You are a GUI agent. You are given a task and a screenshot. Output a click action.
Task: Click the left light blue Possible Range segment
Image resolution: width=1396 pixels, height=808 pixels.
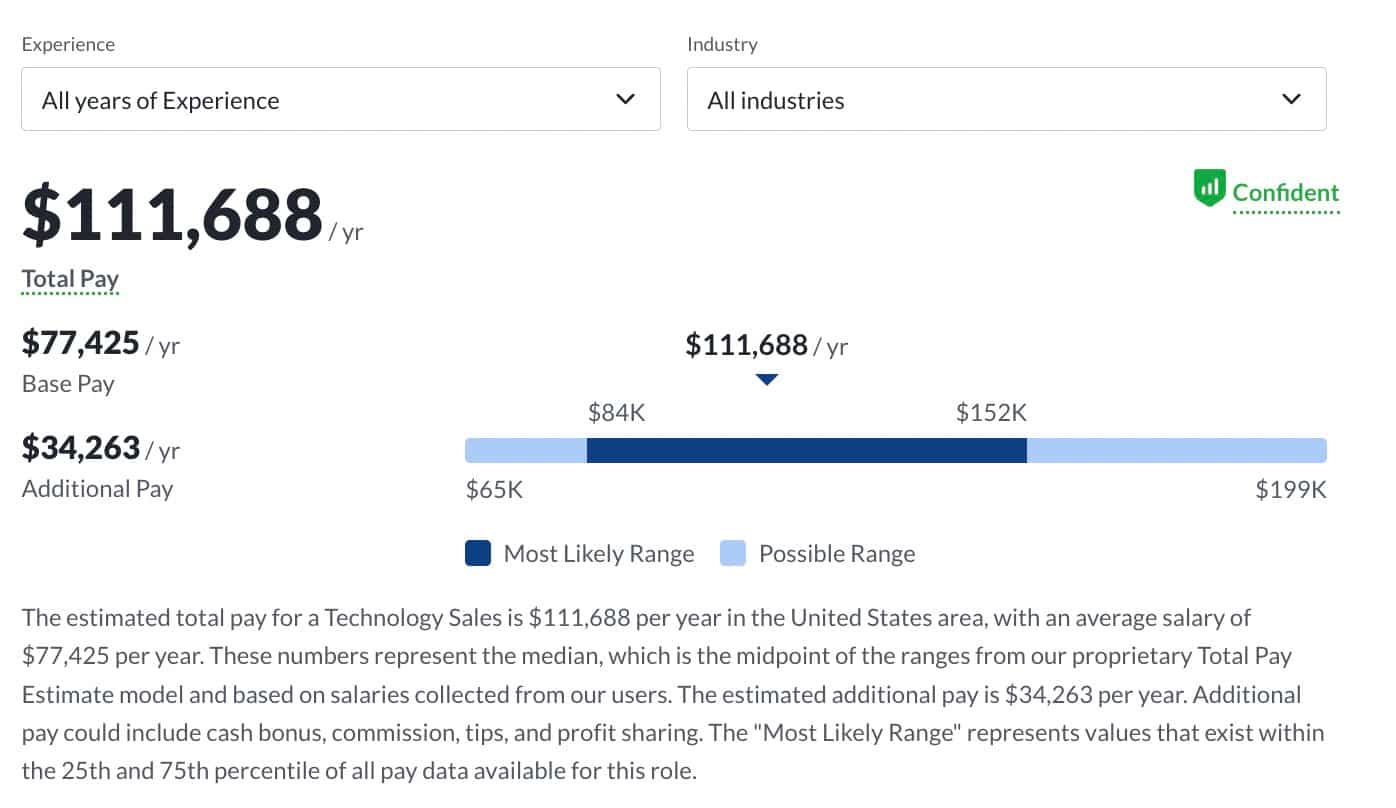(x=526, y=450)
